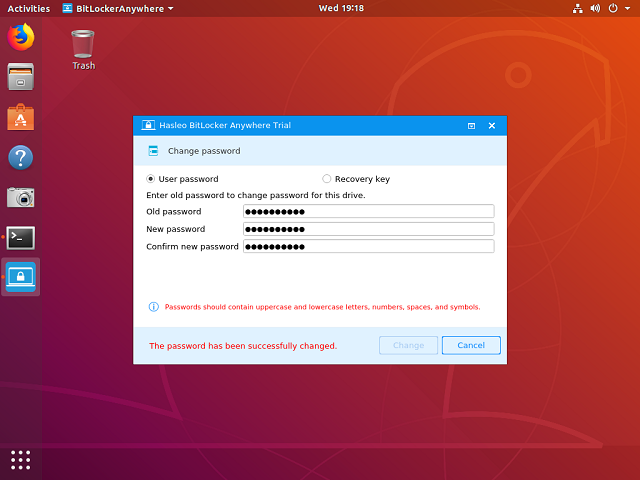Click the red password requirements hint text
The image size is (640, 480).
point(322,307)
